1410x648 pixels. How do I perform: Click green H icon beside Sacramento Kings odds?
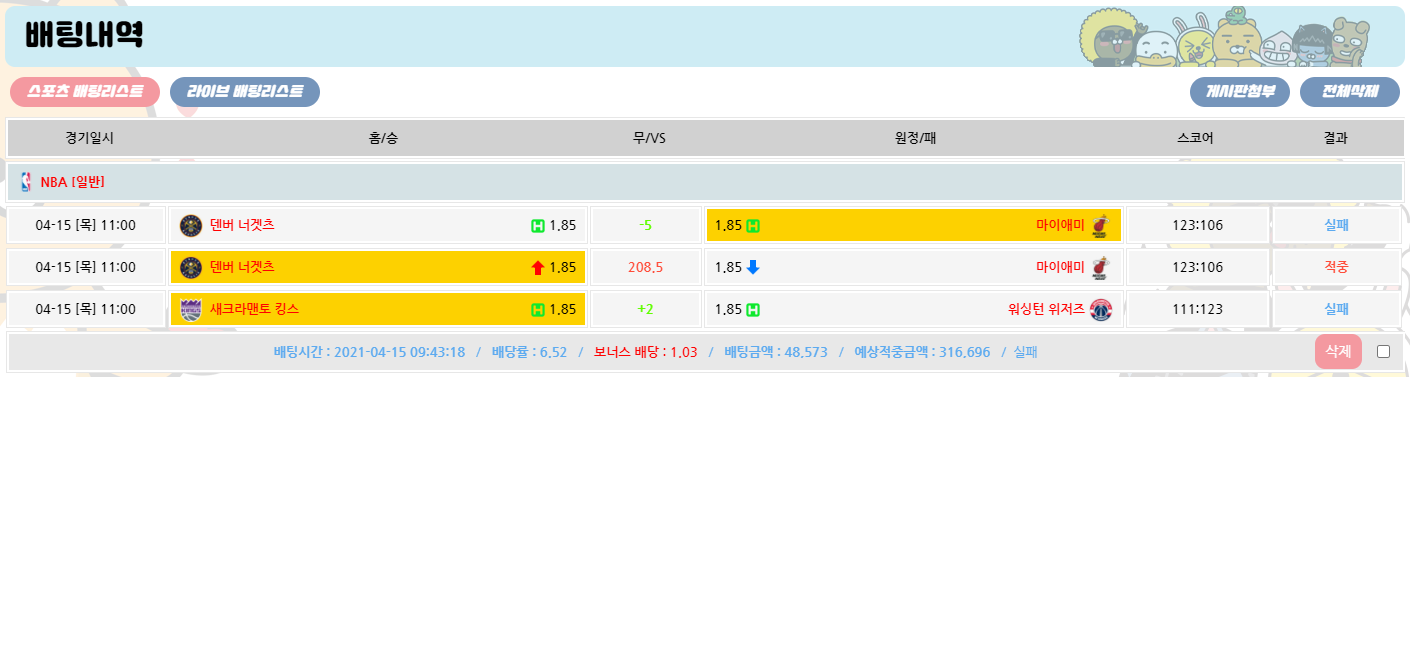(538, 310)
